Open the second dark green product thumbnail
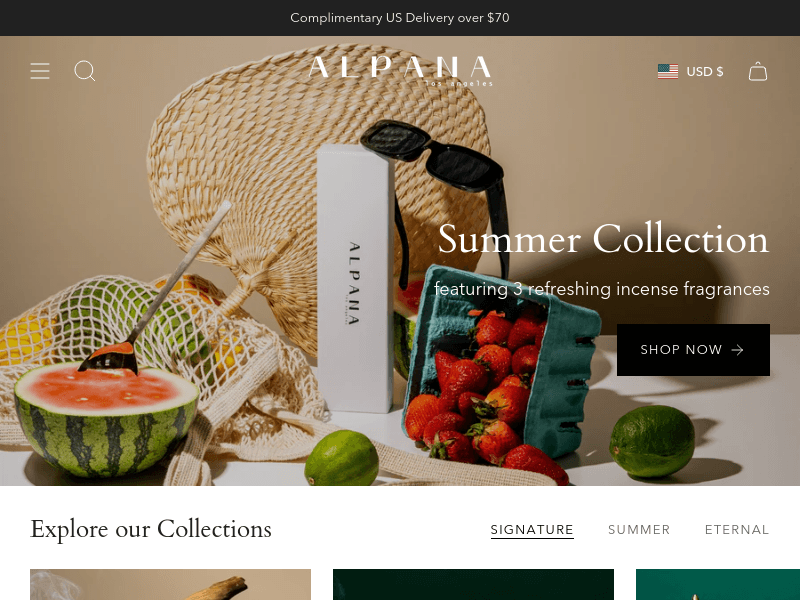This screenshot has width=800, height=600. (x=473, y=585)
